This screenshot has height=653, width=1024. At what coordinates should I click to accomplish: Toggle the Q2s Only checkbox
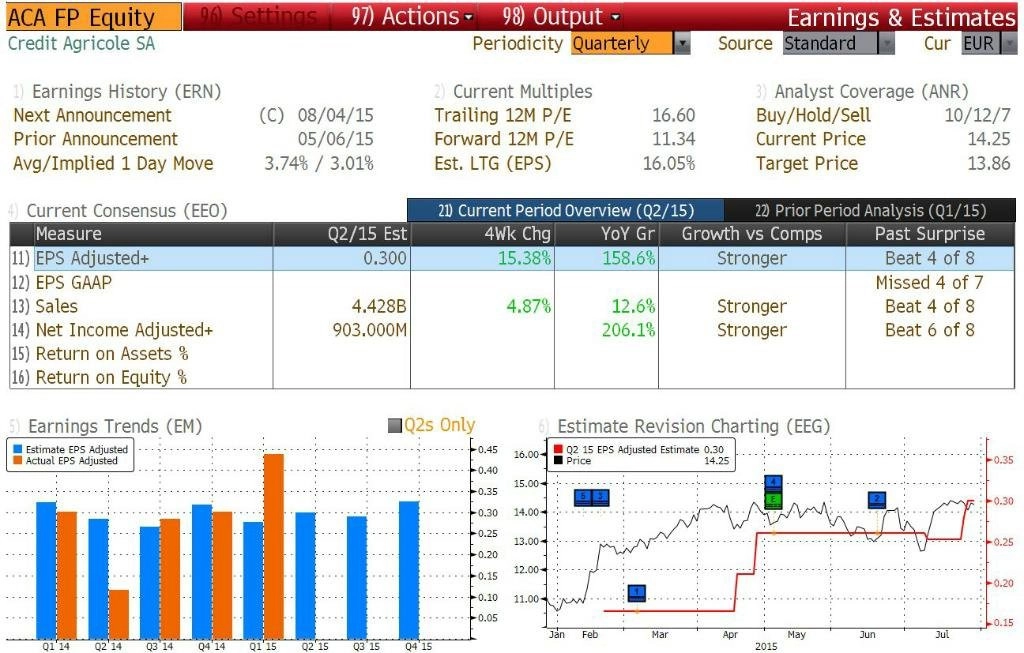coord(394,426)
